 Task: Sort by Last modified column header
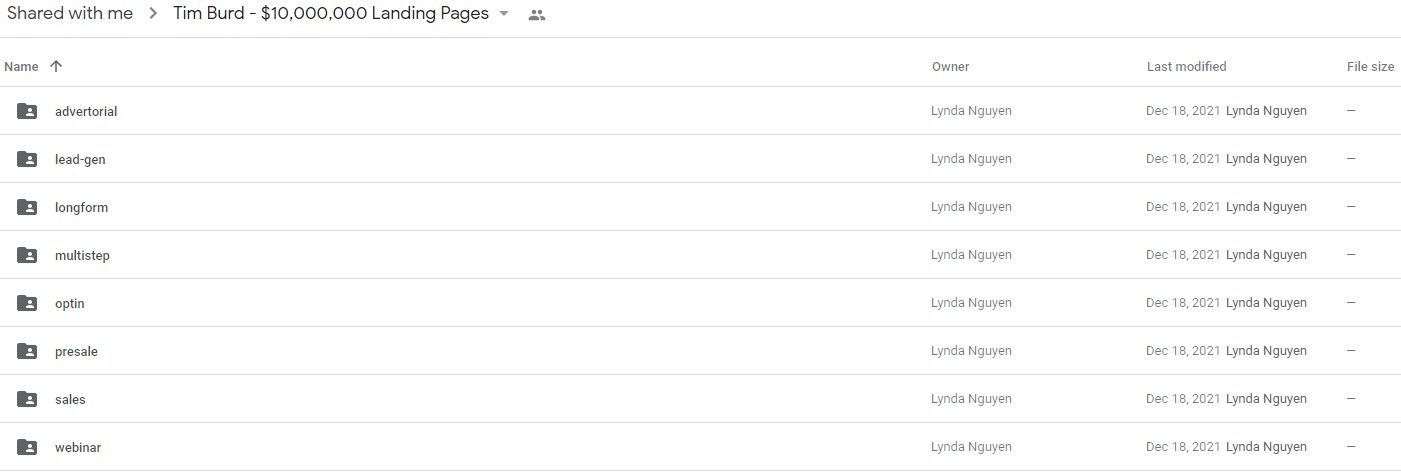click(x=1186, y=67)
